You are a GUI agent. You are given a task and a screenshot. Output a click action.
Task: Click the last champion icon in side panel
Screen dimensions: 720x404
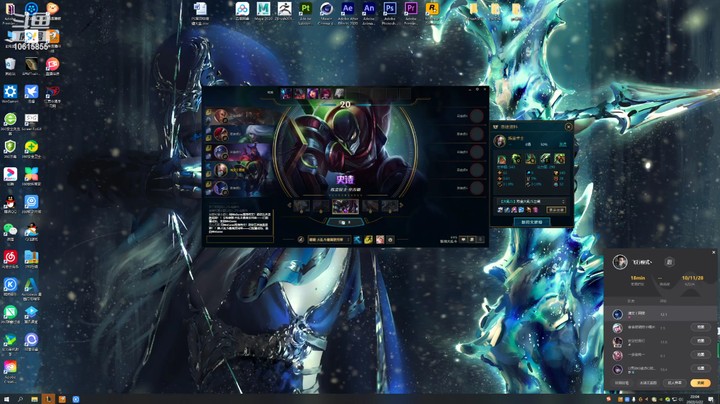[559, 159]
